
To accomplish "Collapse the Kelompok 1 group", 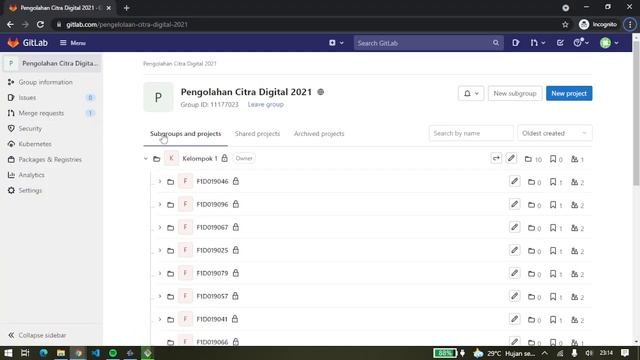I will 146,158.
